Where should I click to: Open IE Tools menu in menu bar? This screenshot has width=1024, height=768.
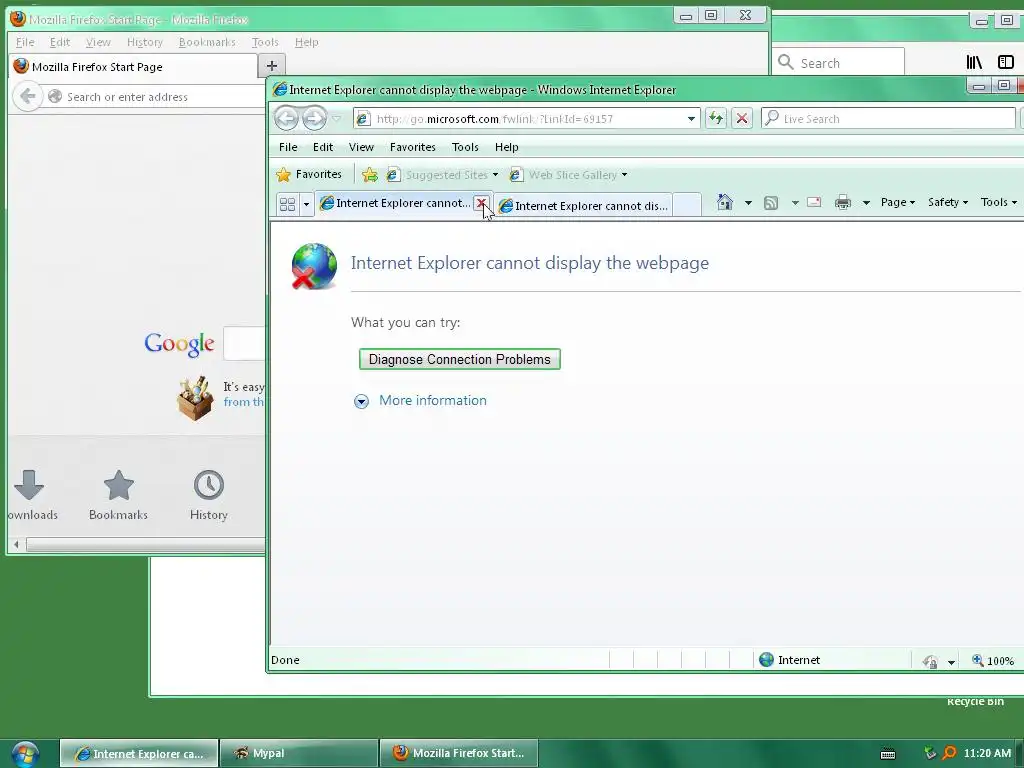click(x=465, y=147)
